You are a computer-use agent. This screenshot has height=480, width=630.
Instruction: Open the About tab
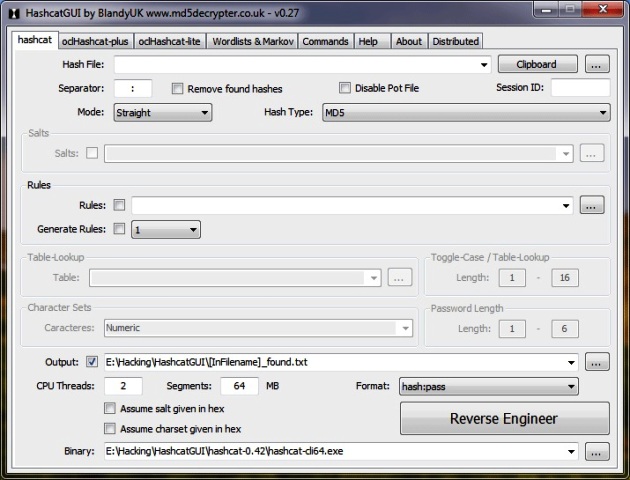click(x=409, y=41)
